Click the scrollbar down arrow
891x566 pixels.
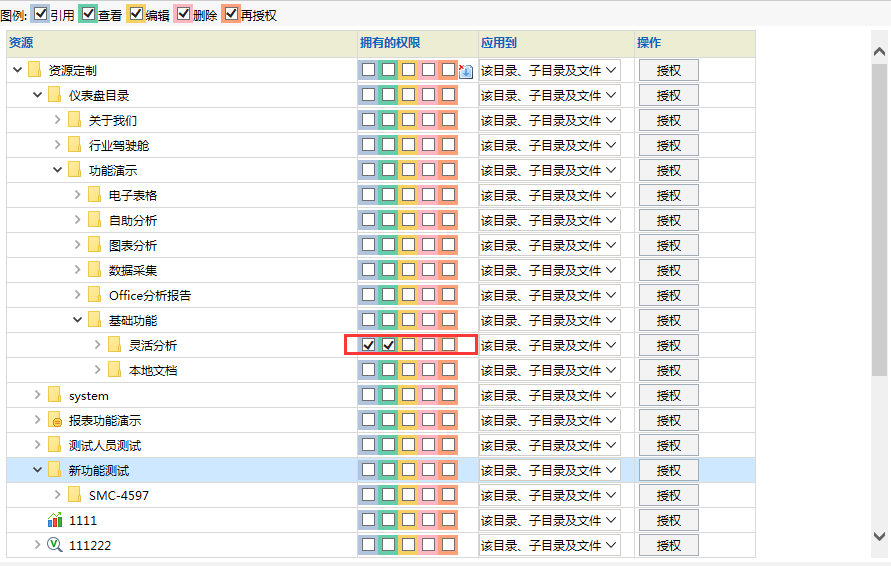[x=879, y=536]
